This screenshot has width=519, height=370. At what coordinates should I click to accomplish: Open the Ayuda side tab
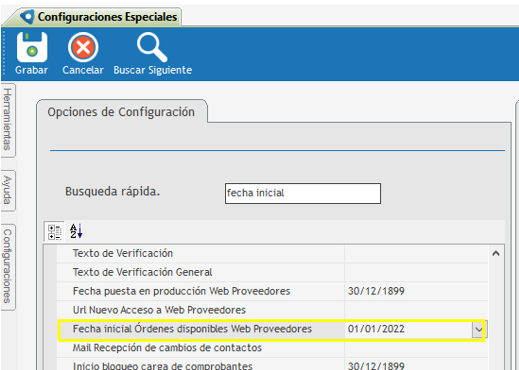tap(7, 190)
